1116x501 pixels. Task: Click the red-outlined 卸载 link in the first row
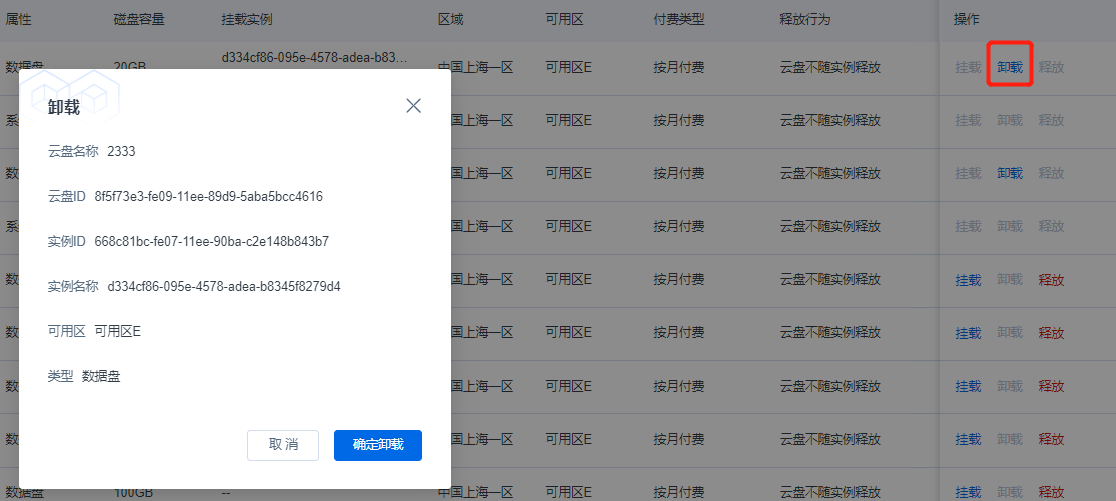pyautogui.click(x=1010, y=68)
